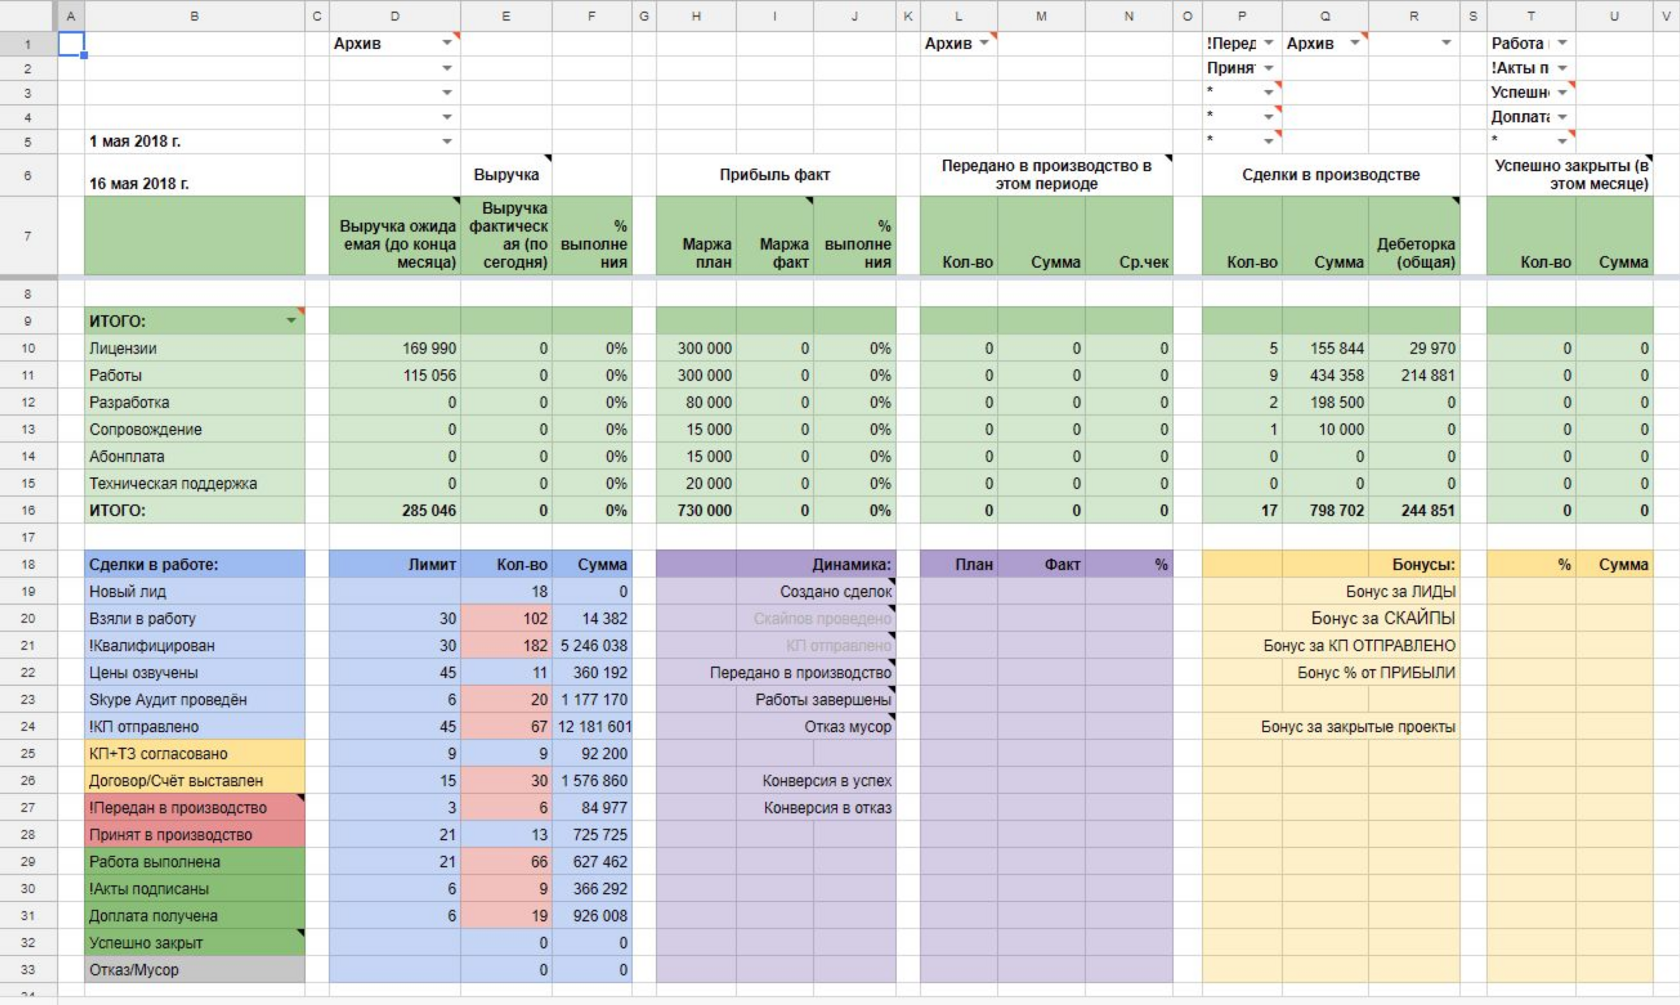Expand the !Перед dropdown in column P
This screenshot has width=1680, height=1005.
[x=1268, y=43]
